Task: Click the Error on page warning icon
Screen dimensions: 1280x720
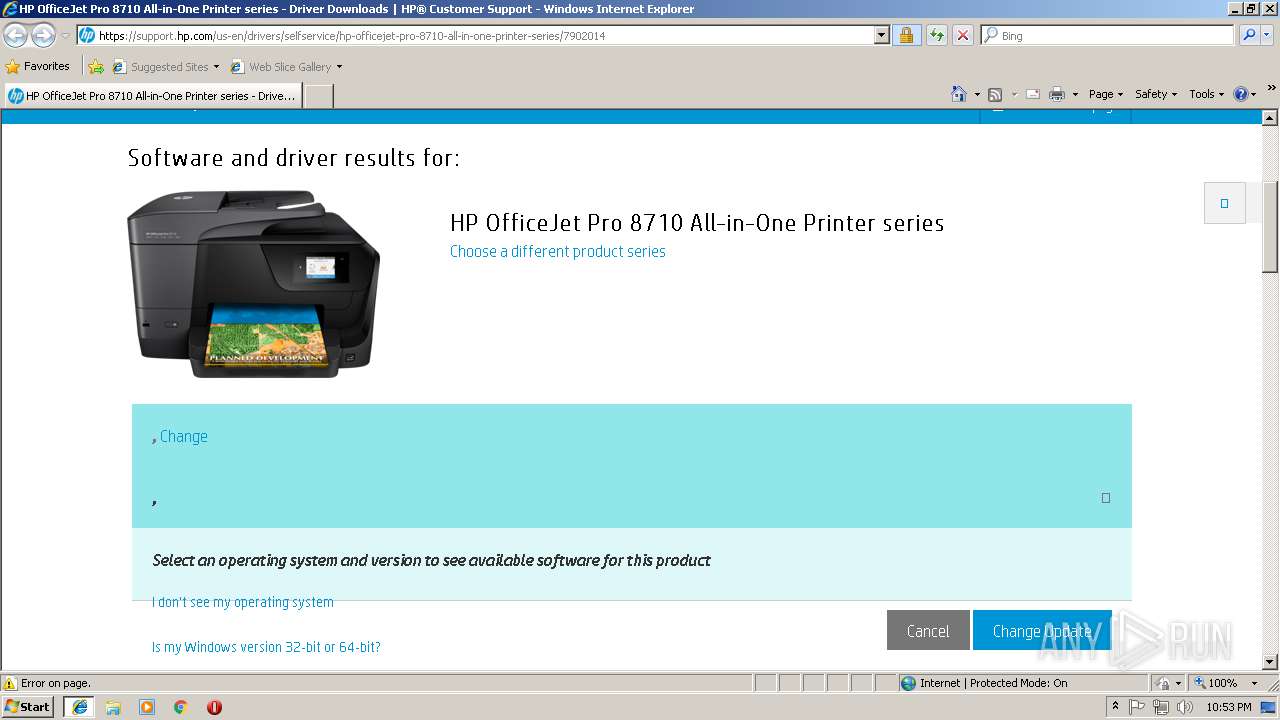Action: point(10,683)
